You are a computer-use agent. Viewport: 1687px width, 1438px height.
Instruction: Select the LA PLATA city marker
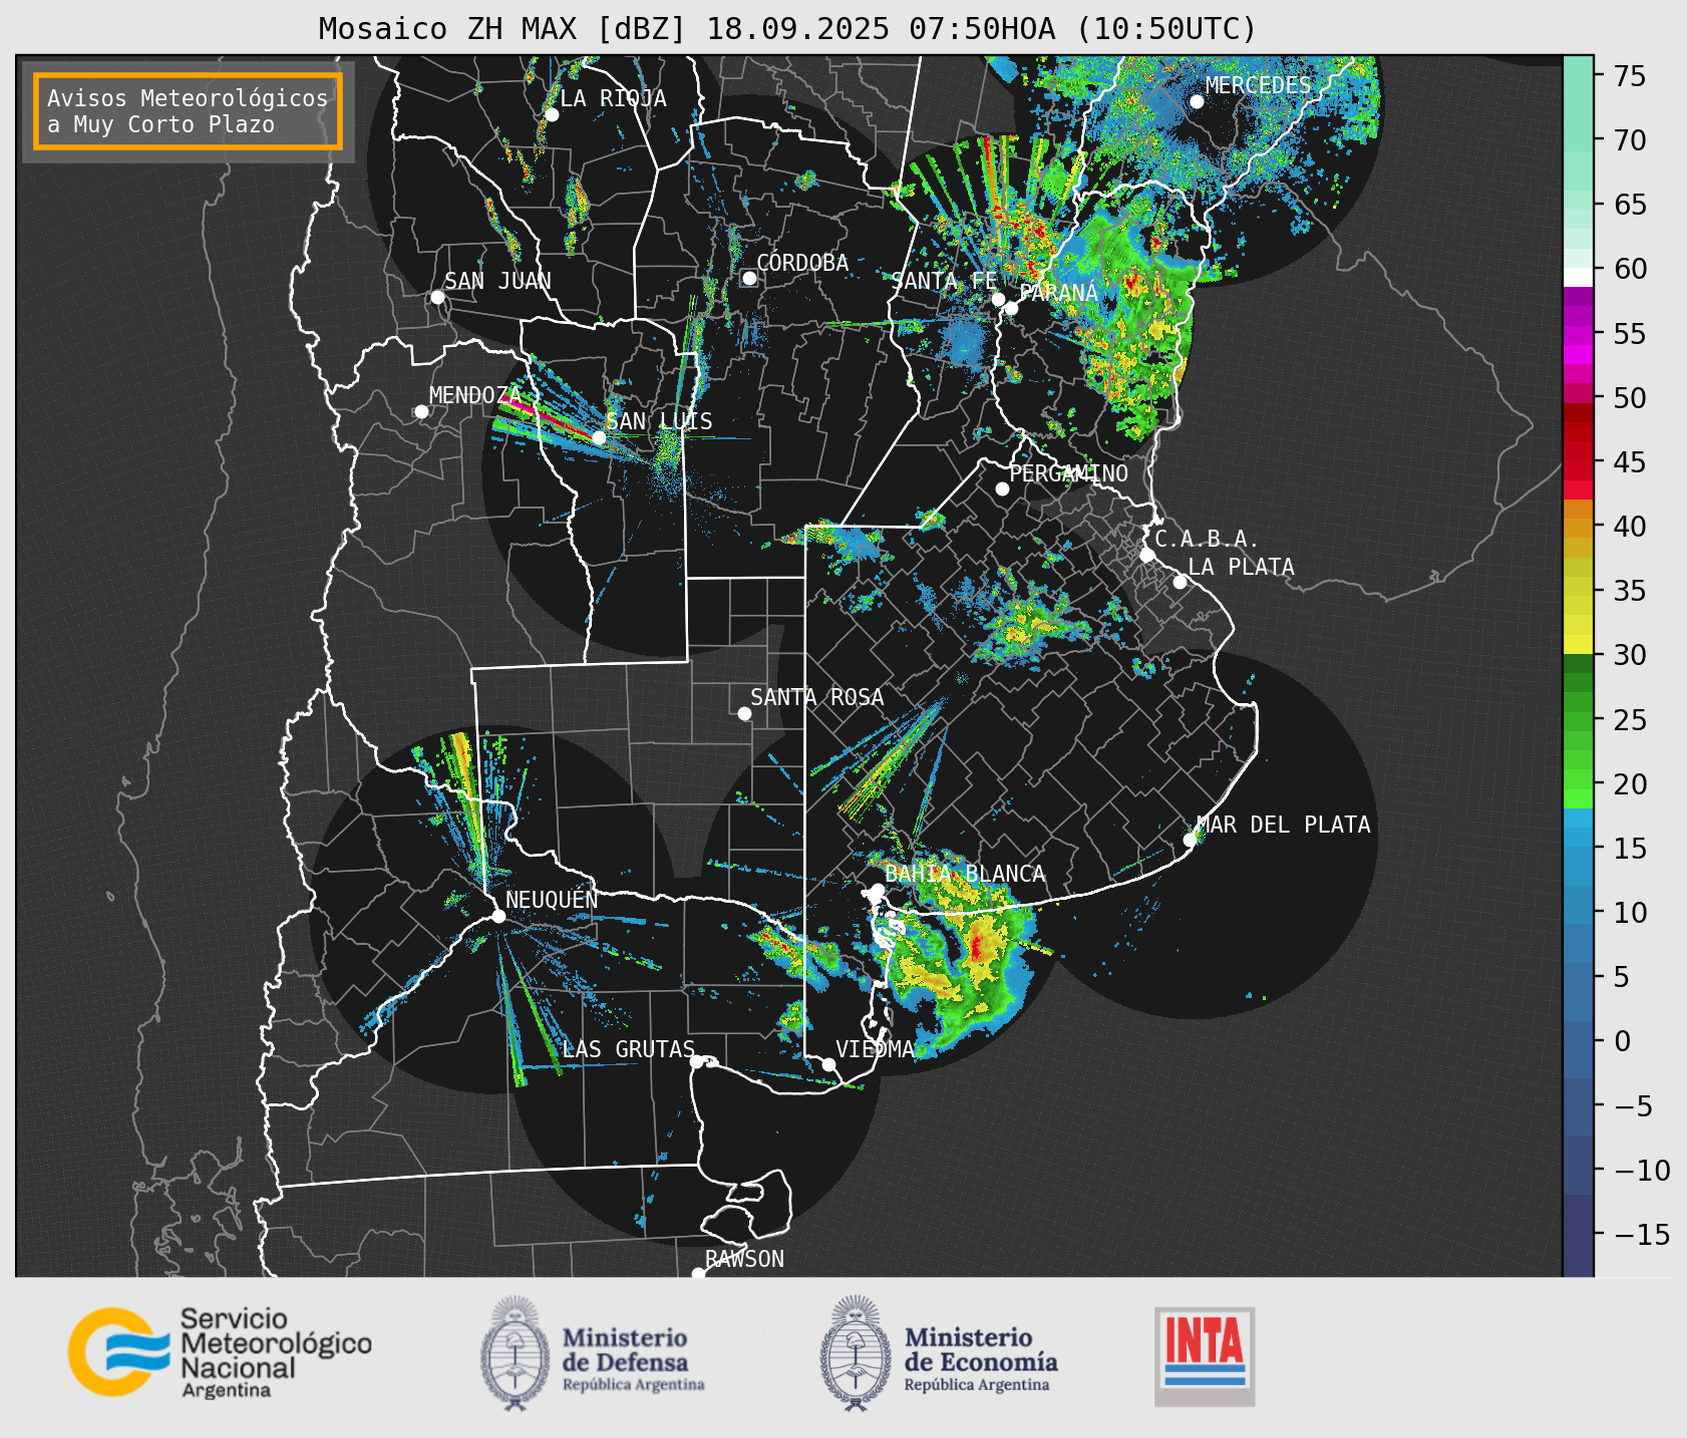pos(1180,582)
